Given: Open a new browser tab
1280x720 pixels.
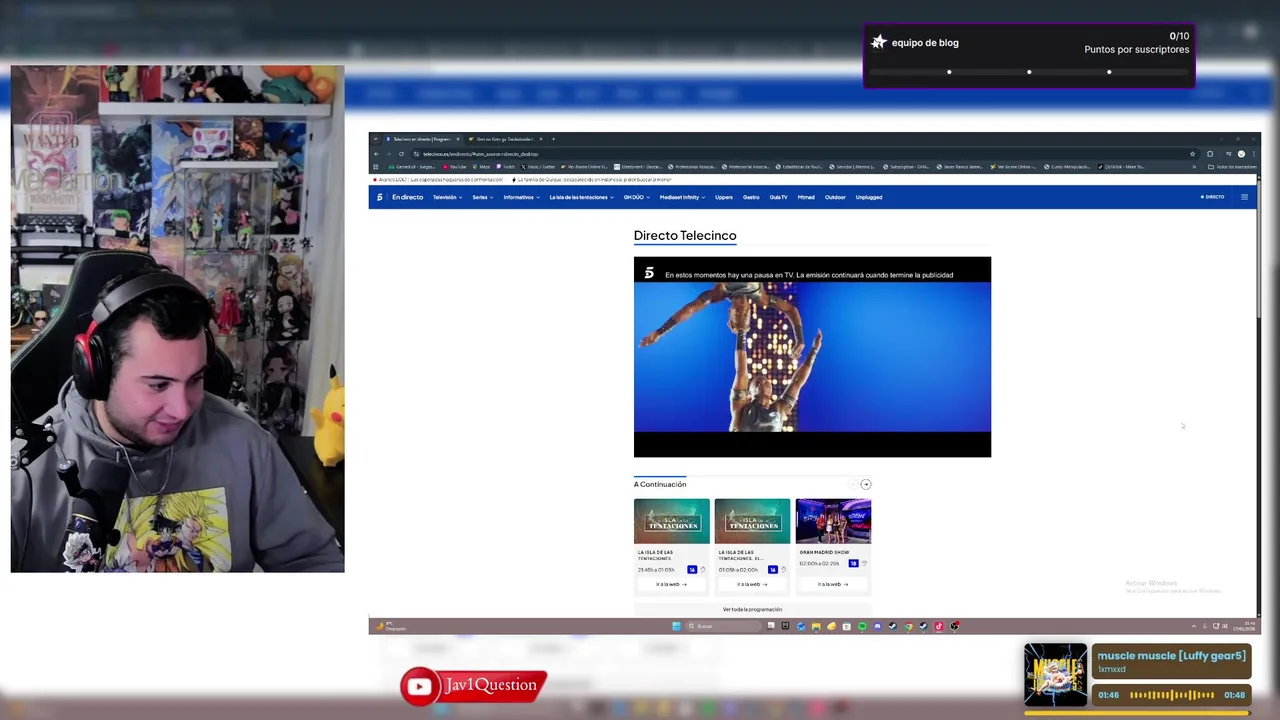Looking at the screenshot, I should [553, 139].
